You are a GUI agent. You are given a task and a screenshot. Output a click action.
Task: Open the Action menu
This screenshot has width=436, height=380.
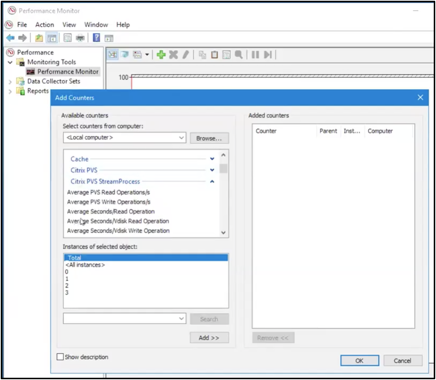click(45, 25)
